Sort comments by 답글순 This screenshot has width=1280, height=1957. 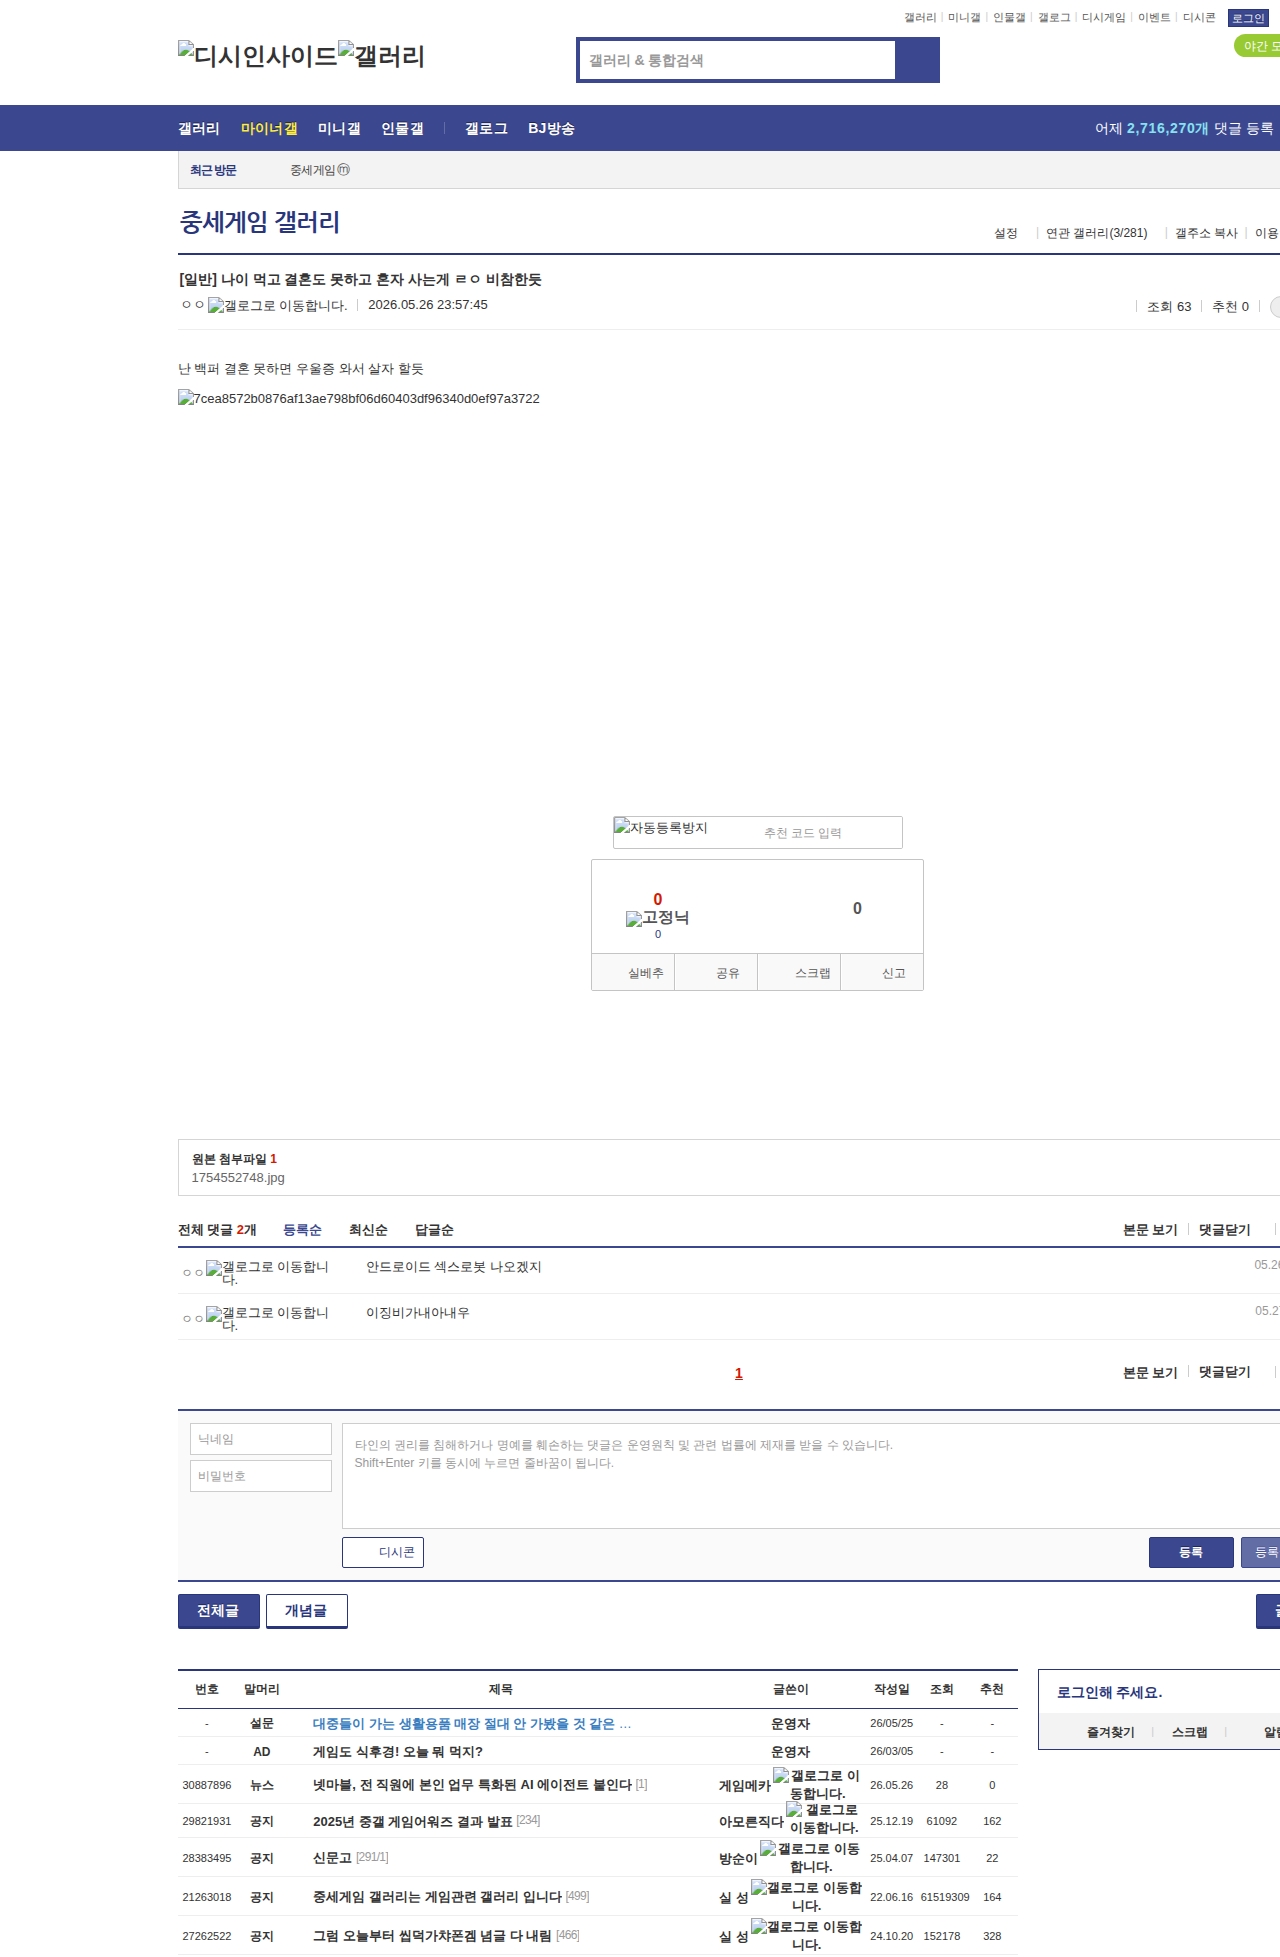click(x=434, y=1230)
